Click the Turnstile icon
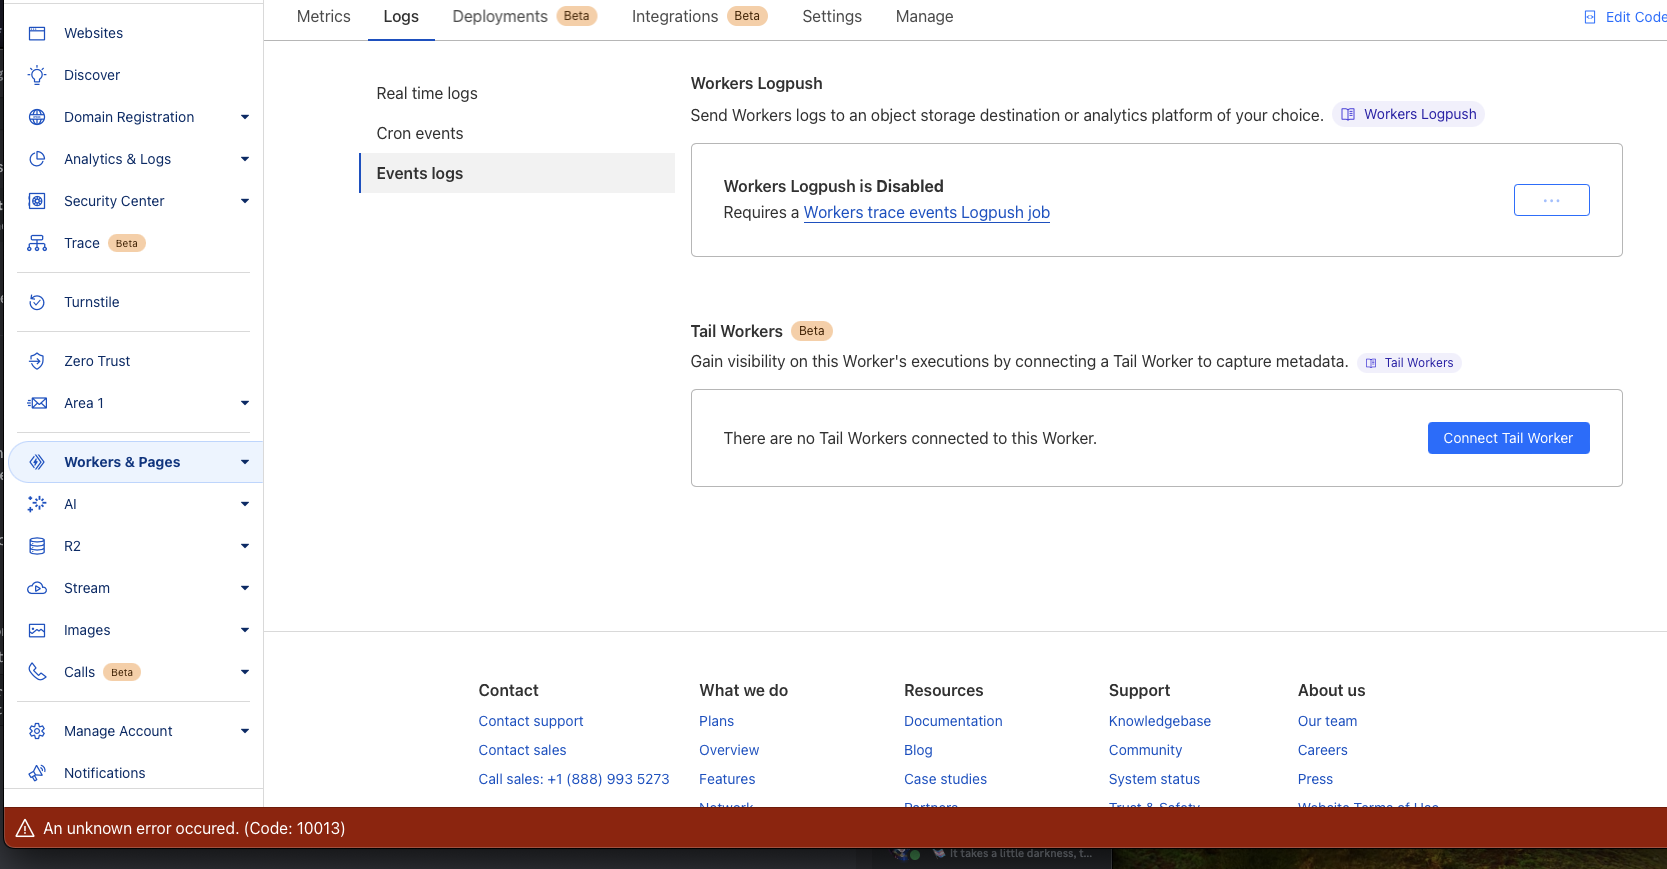 37,302
